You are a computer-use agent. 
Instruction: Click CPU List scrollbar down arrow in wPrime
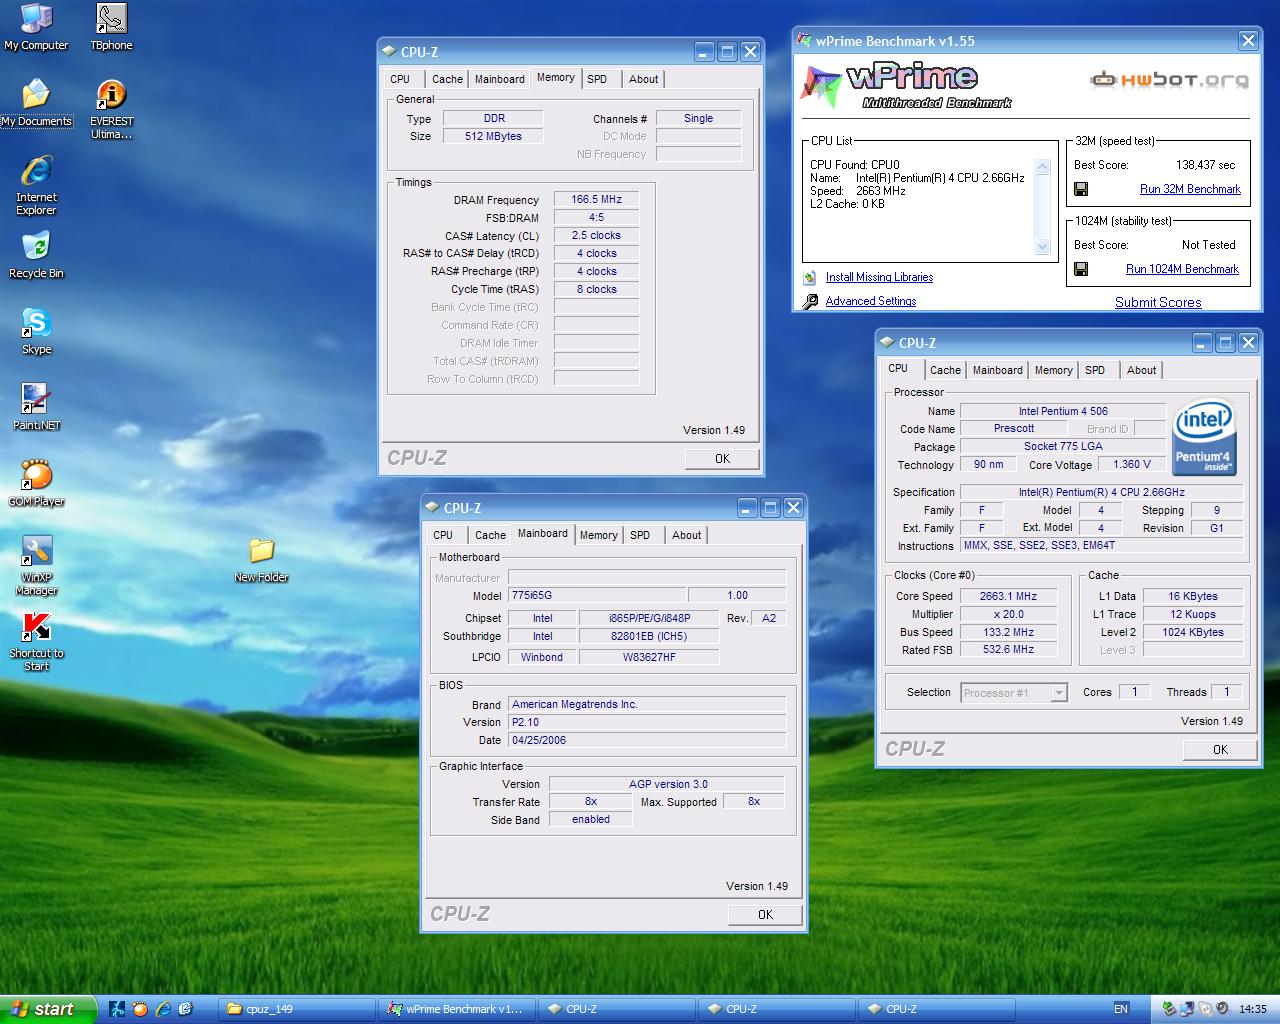(1043, 246)
